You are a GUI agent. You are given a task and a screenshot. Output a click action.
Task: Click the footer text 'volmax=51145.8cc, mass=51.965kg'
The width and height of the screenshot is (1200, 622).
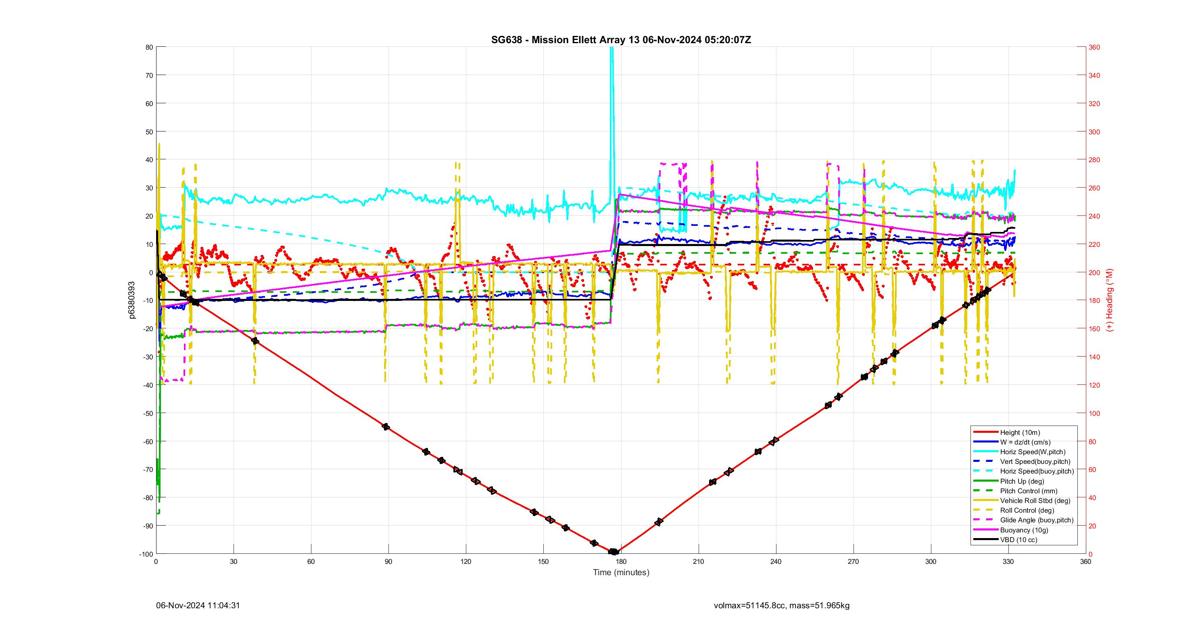tap(781, 605)
